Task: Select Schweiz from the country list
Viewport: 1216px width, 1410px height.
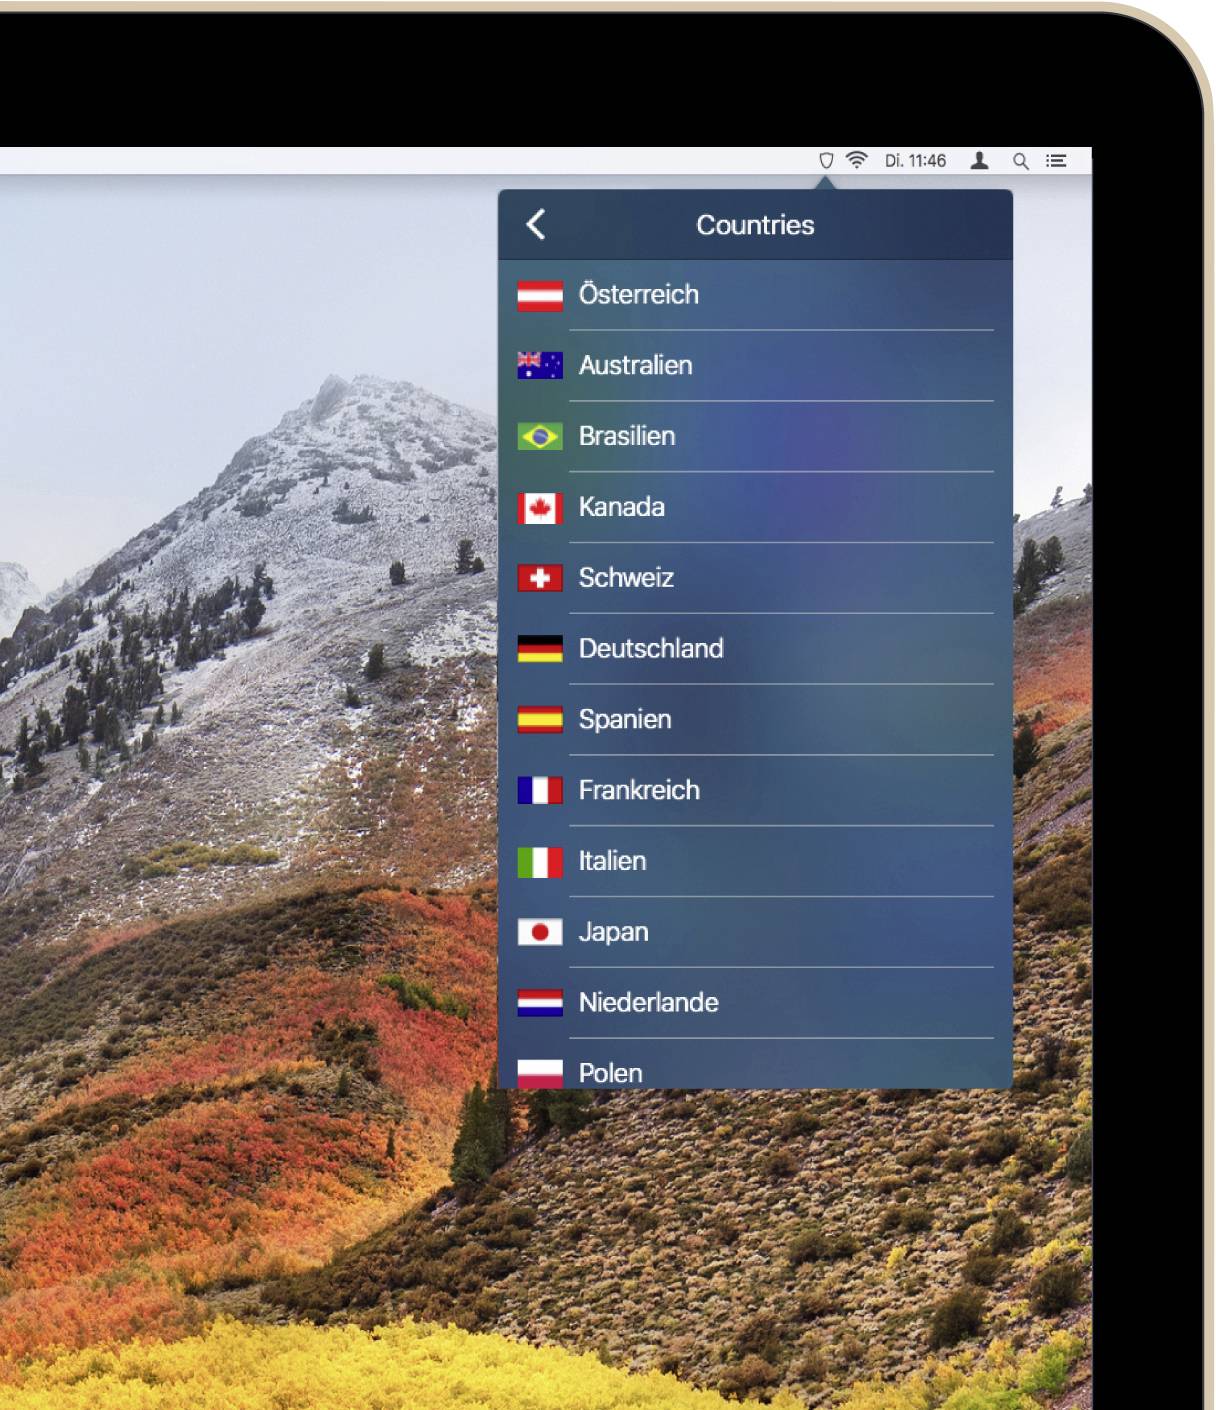Action: (x=626, y=578)
